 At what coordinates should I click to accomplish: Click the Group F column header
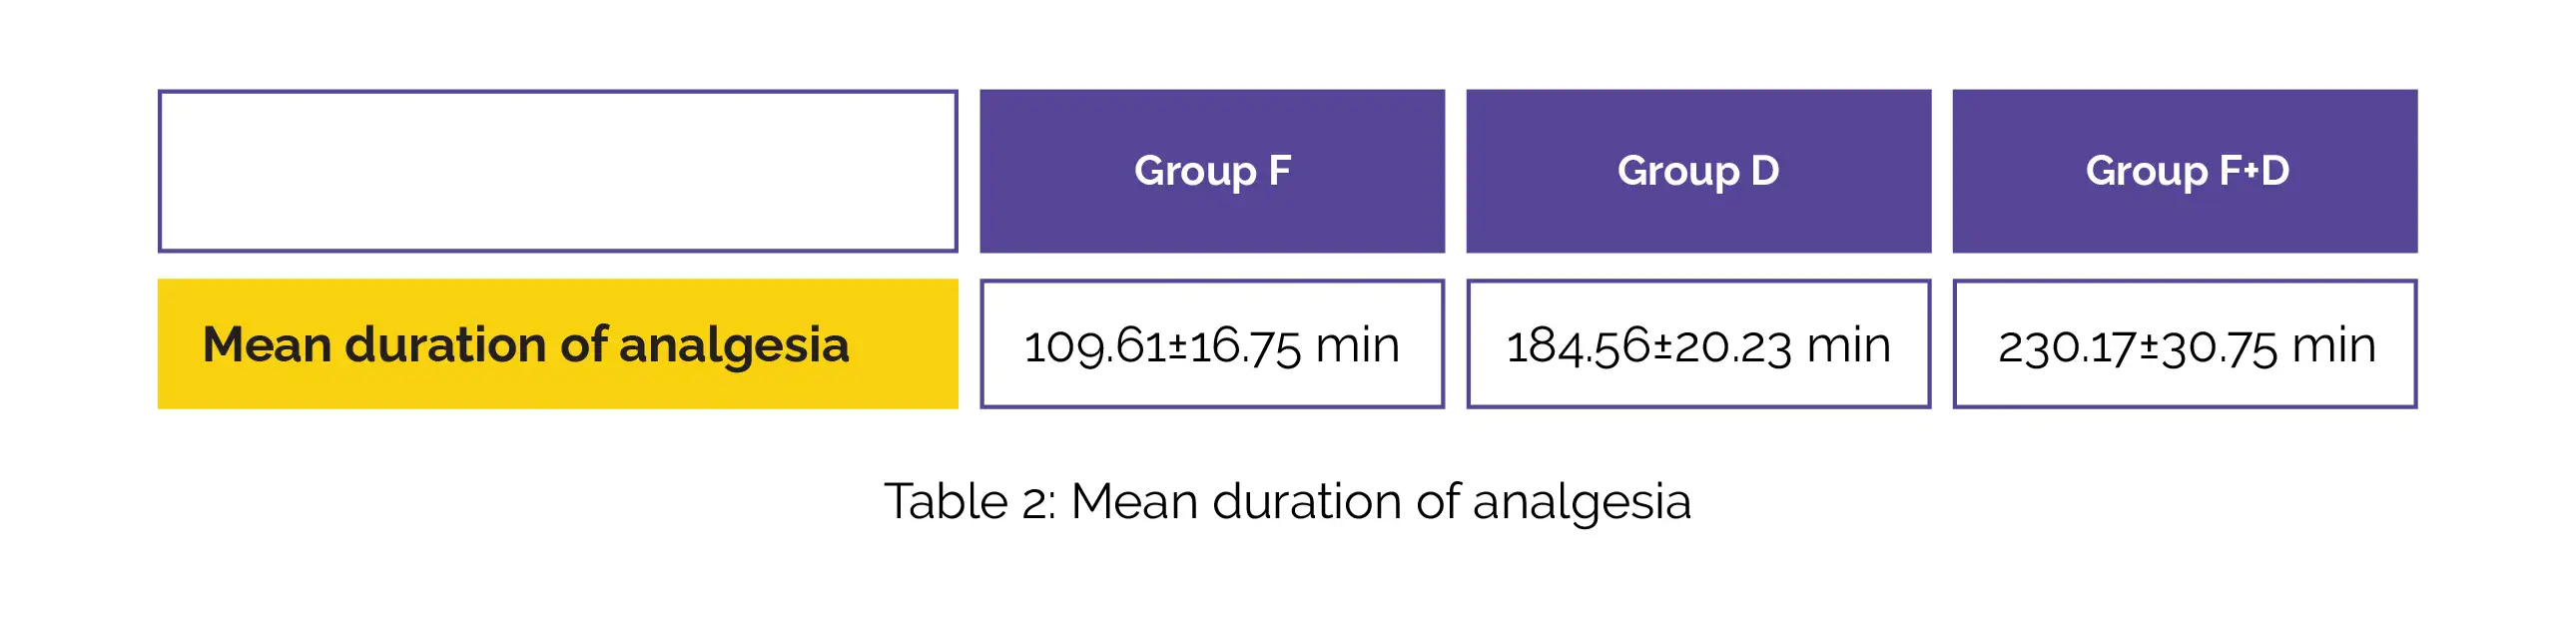coord(1212,171)
